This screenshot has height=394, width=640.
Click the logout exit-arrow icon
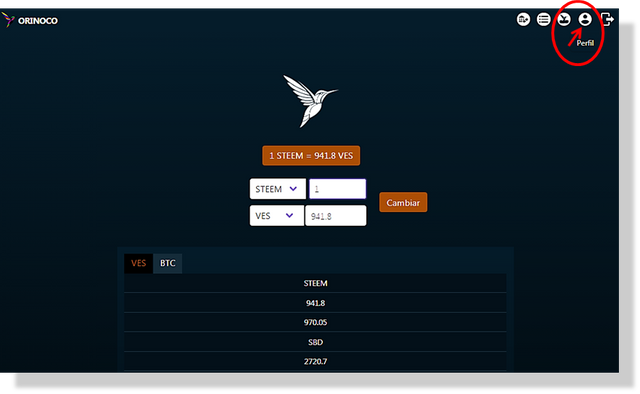pyautogui.click(x=607, y=19)
